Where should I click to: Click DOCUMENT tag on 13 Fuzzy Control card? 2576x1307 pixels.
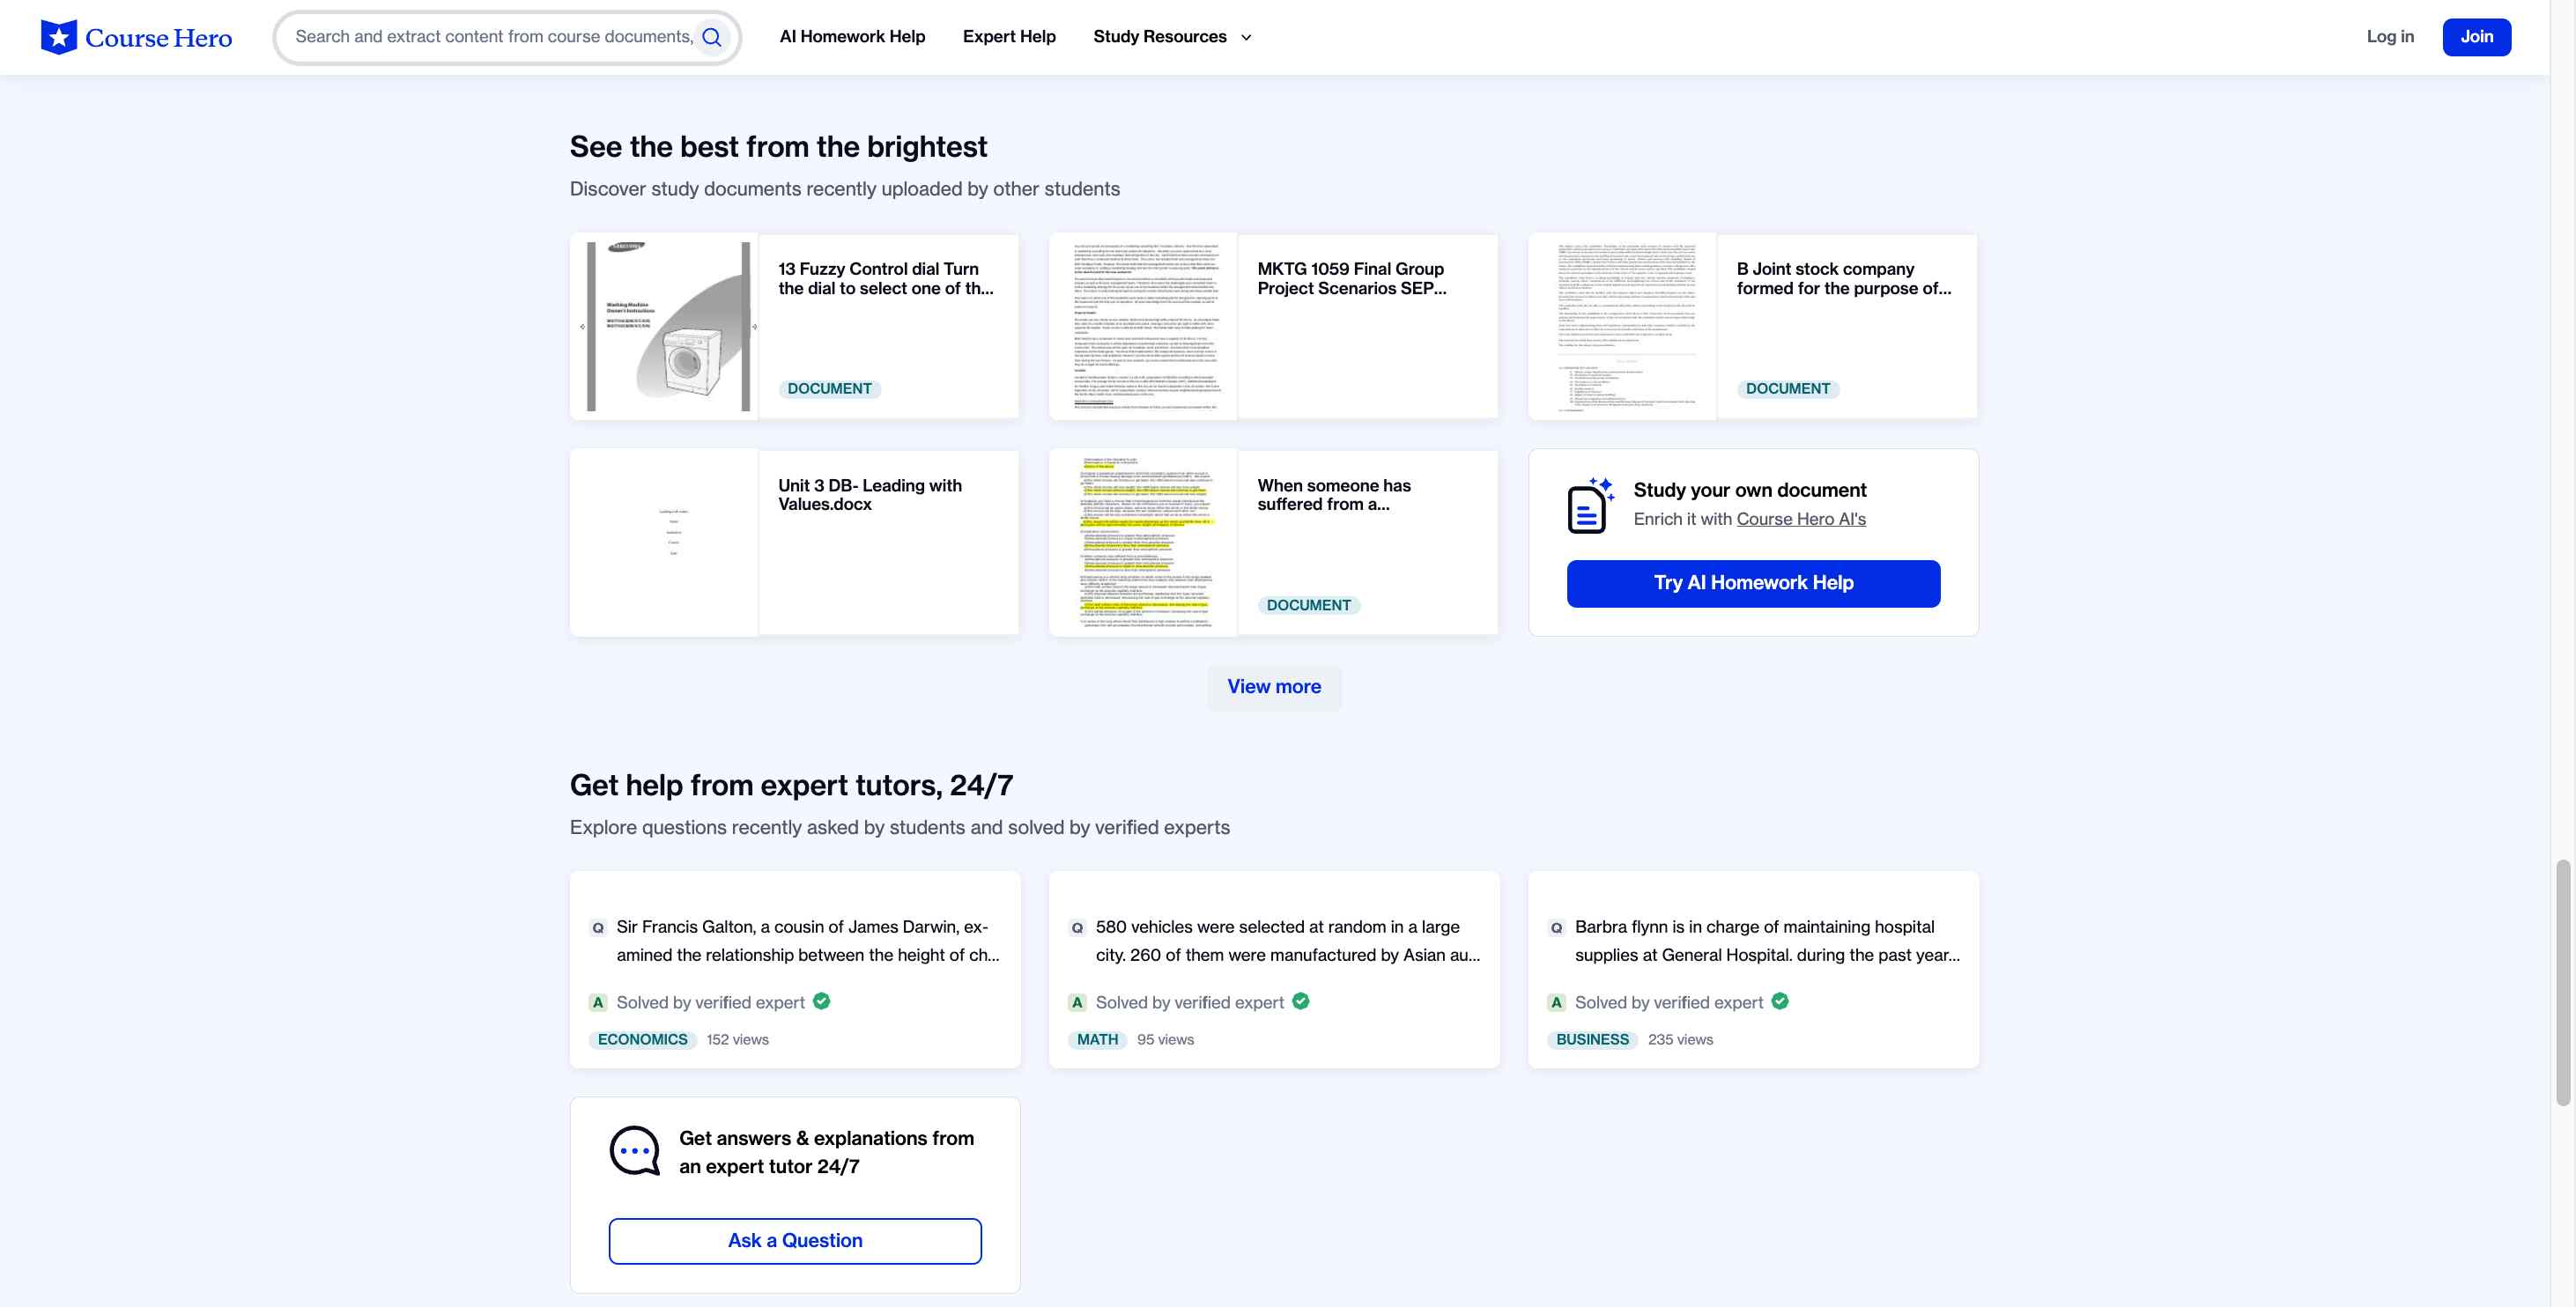tap(829, 389)
